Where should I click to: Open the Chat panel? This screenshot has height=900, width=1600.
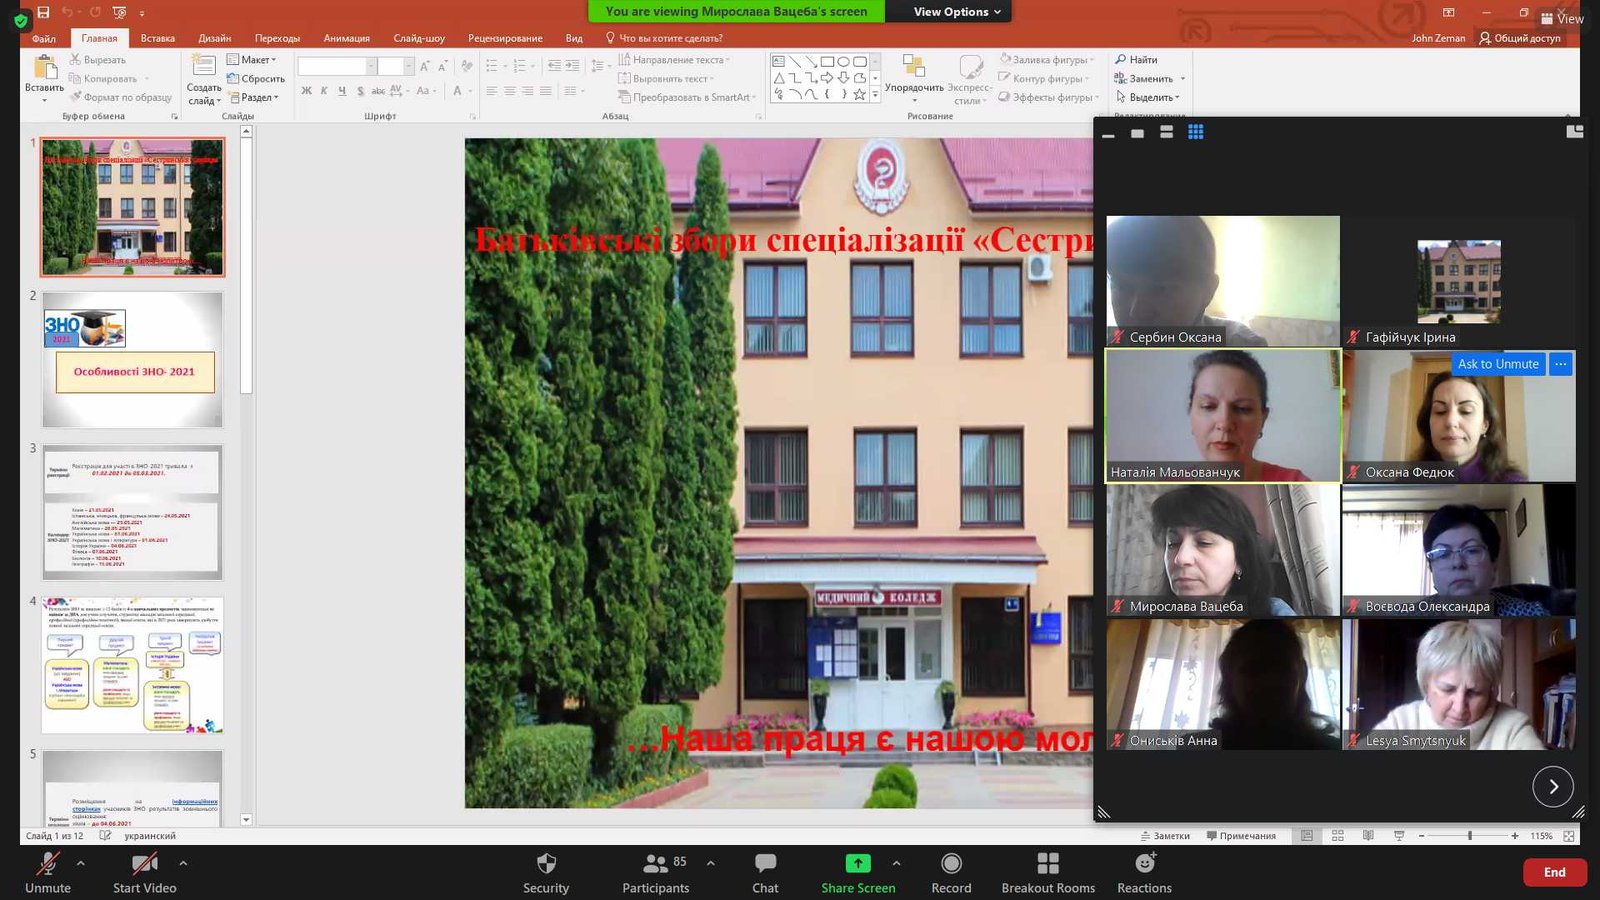pyautogui.click(x=765, y=864)
